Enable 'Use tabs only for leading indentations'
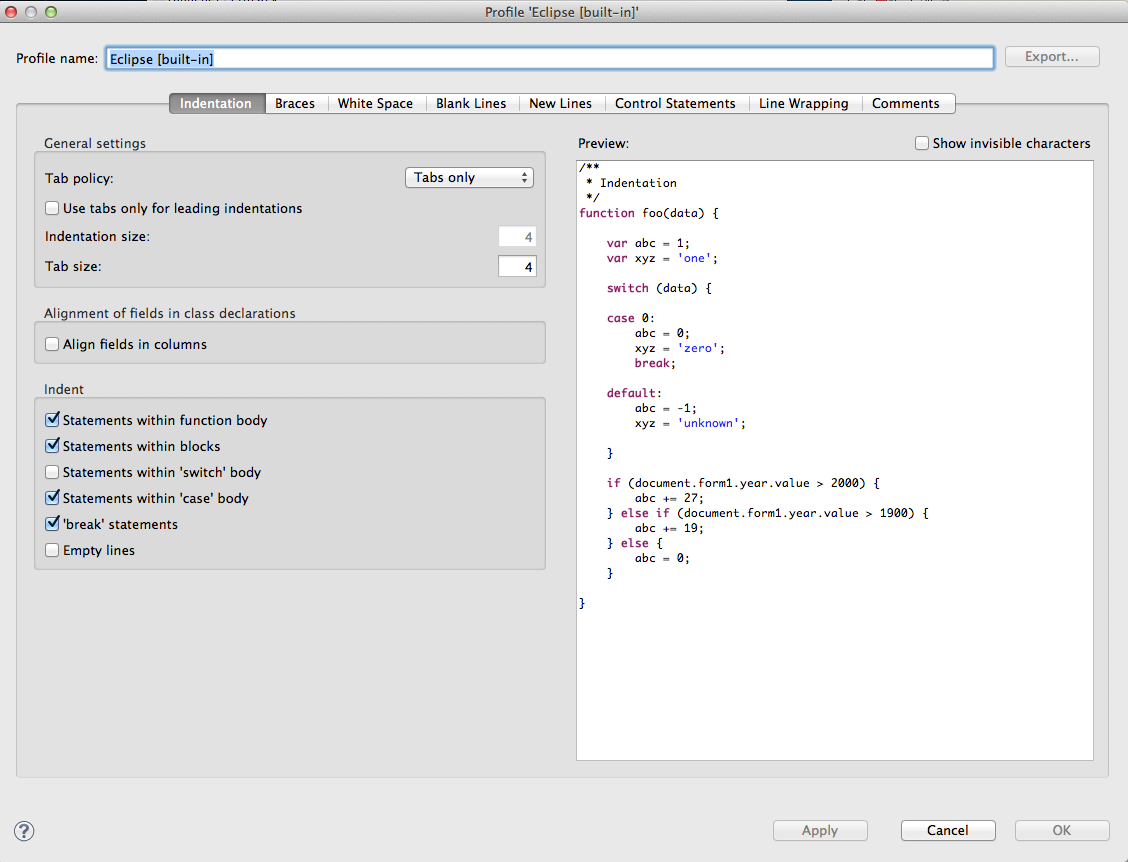This screenshot has height=862, width=1128. (x=53, y=209)
